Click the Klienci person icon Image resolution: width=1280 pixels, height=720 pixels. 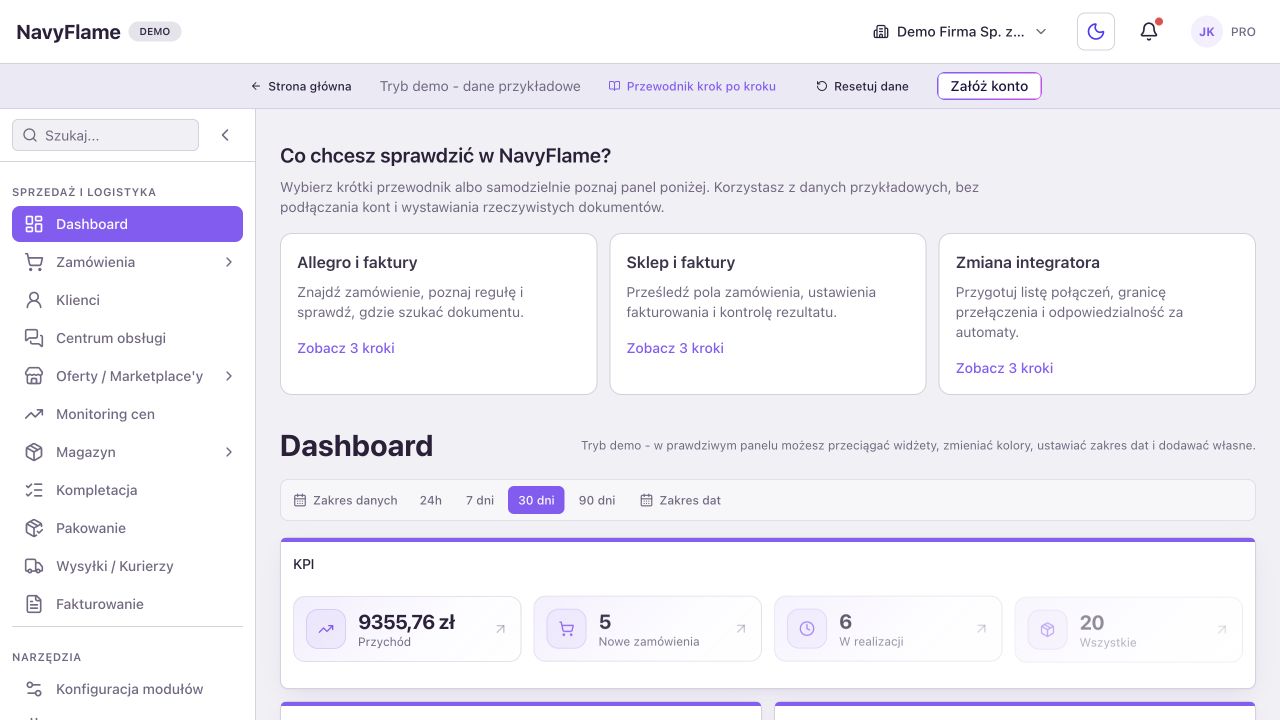pos(34,300)
